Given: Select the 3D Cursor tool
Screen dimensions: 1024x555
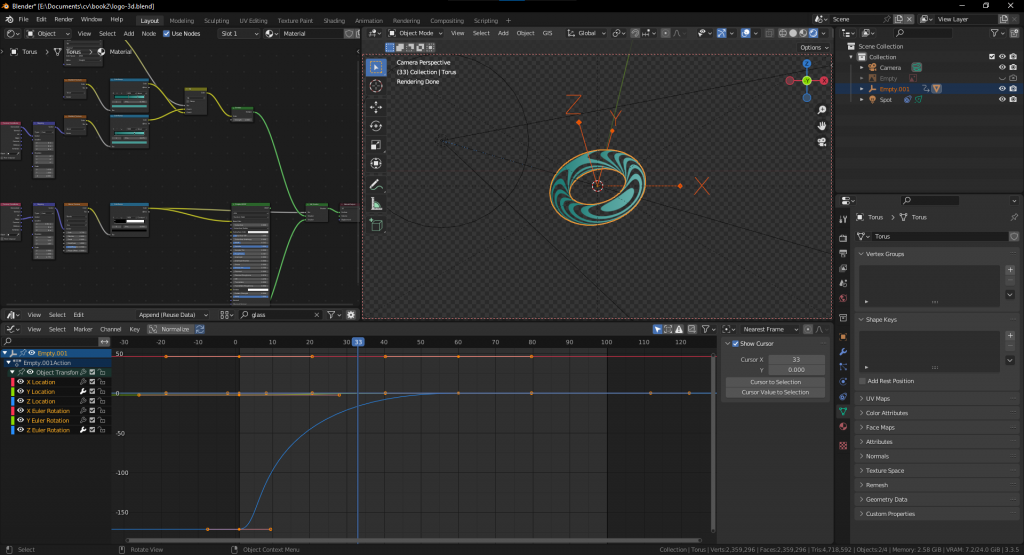Looking at the screenshot, I should (376, 86).
